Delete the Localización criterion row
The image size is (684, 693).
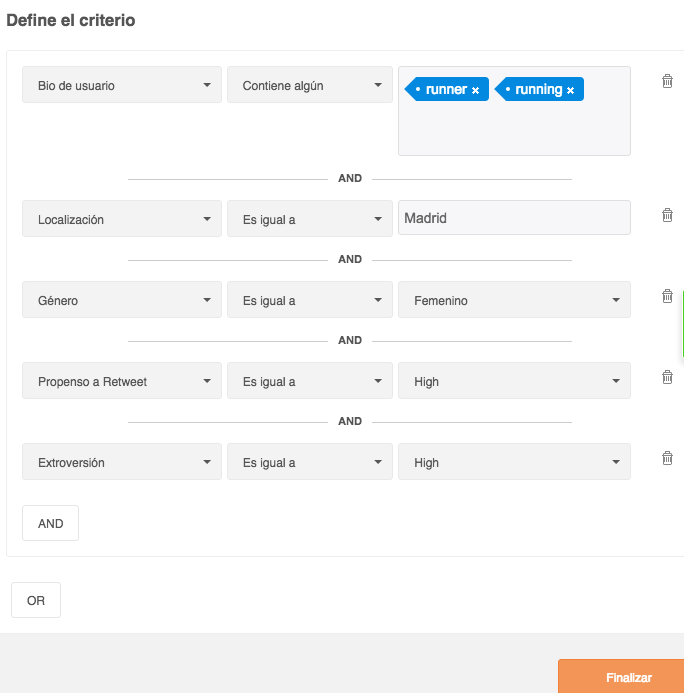point(667,215)
